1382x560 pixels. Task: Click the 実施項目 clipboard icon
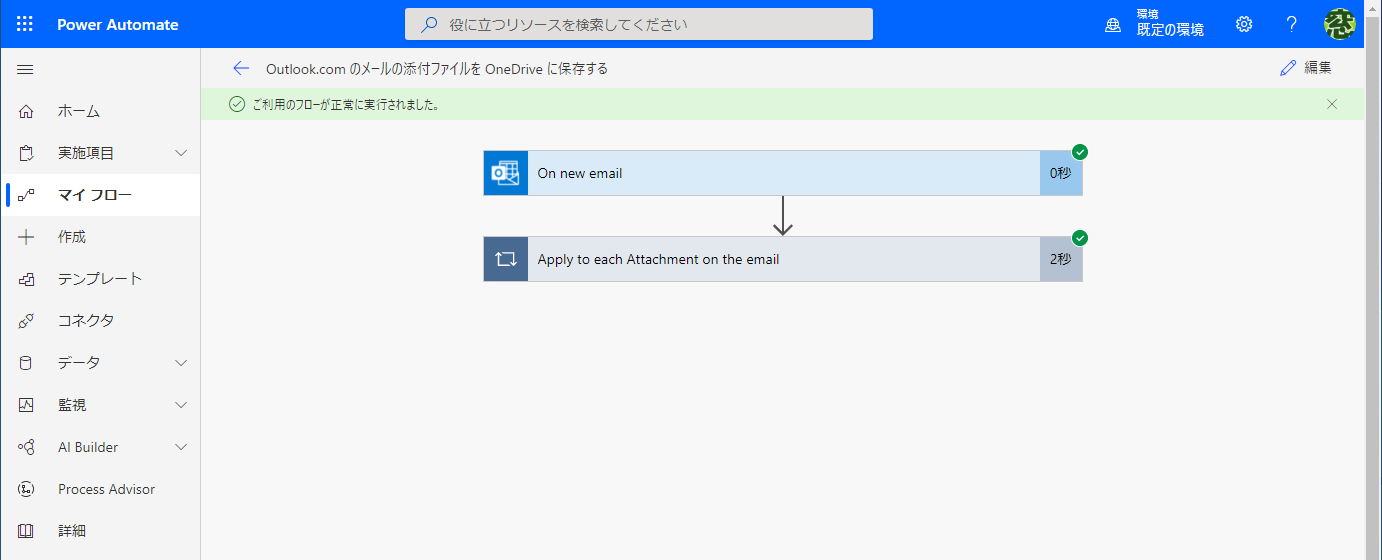pyautogui.click(x=26, y=153)
